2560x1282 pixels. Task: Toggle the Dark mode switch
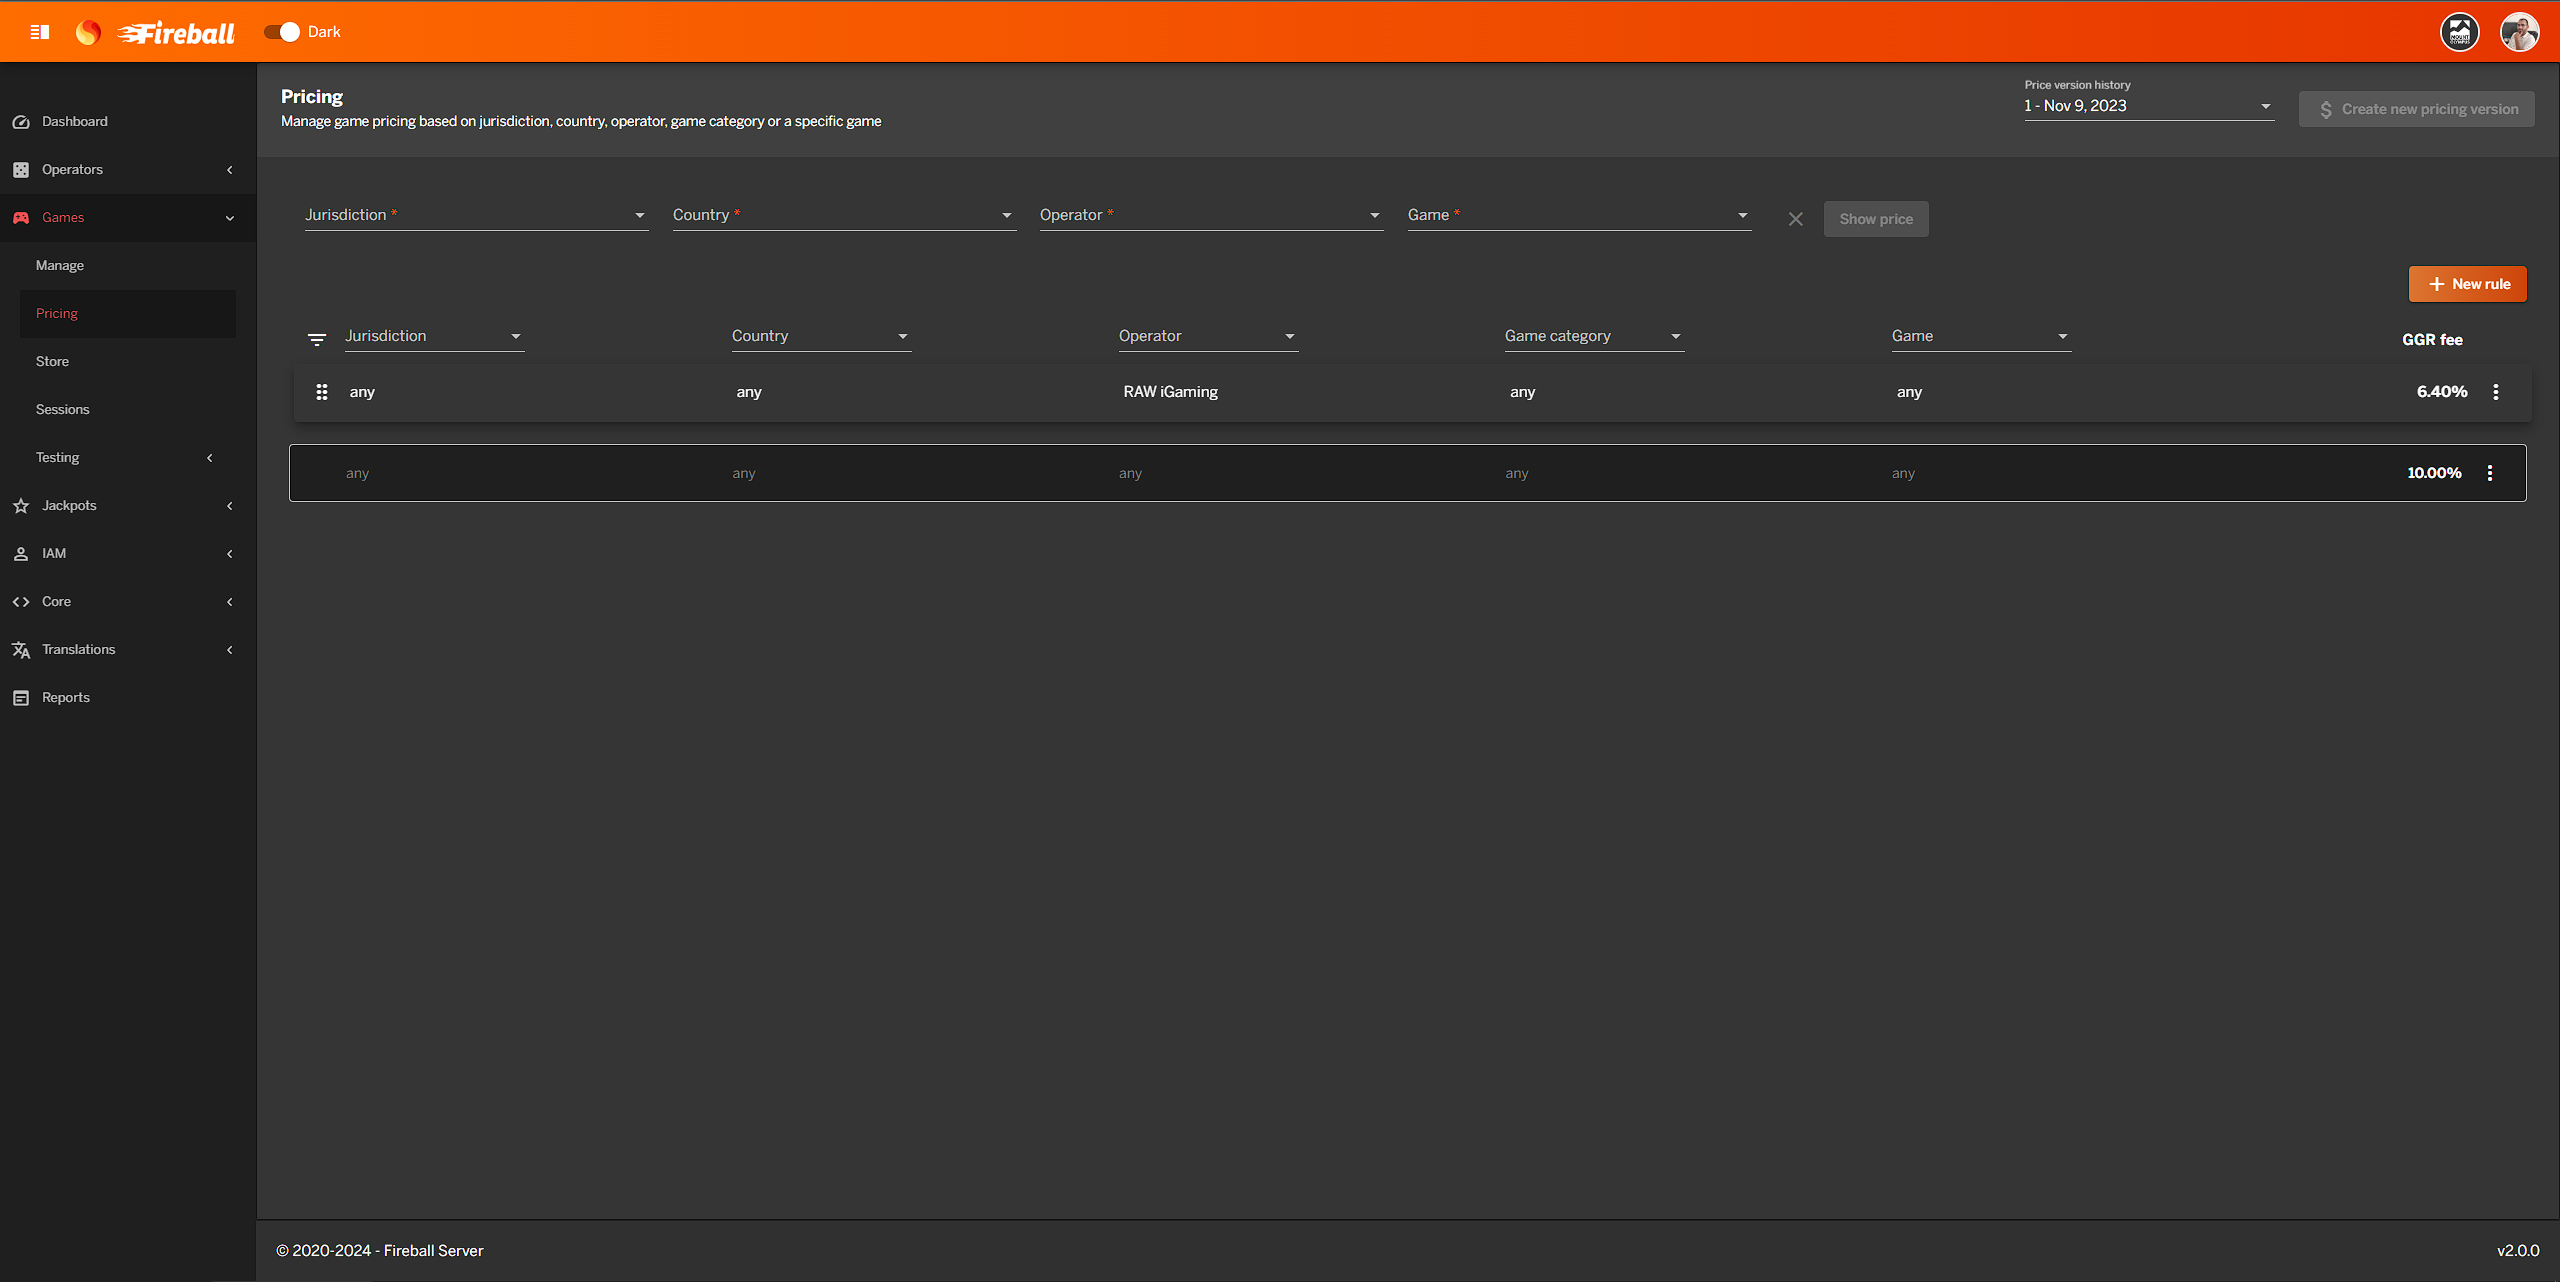tap(282, 32)
